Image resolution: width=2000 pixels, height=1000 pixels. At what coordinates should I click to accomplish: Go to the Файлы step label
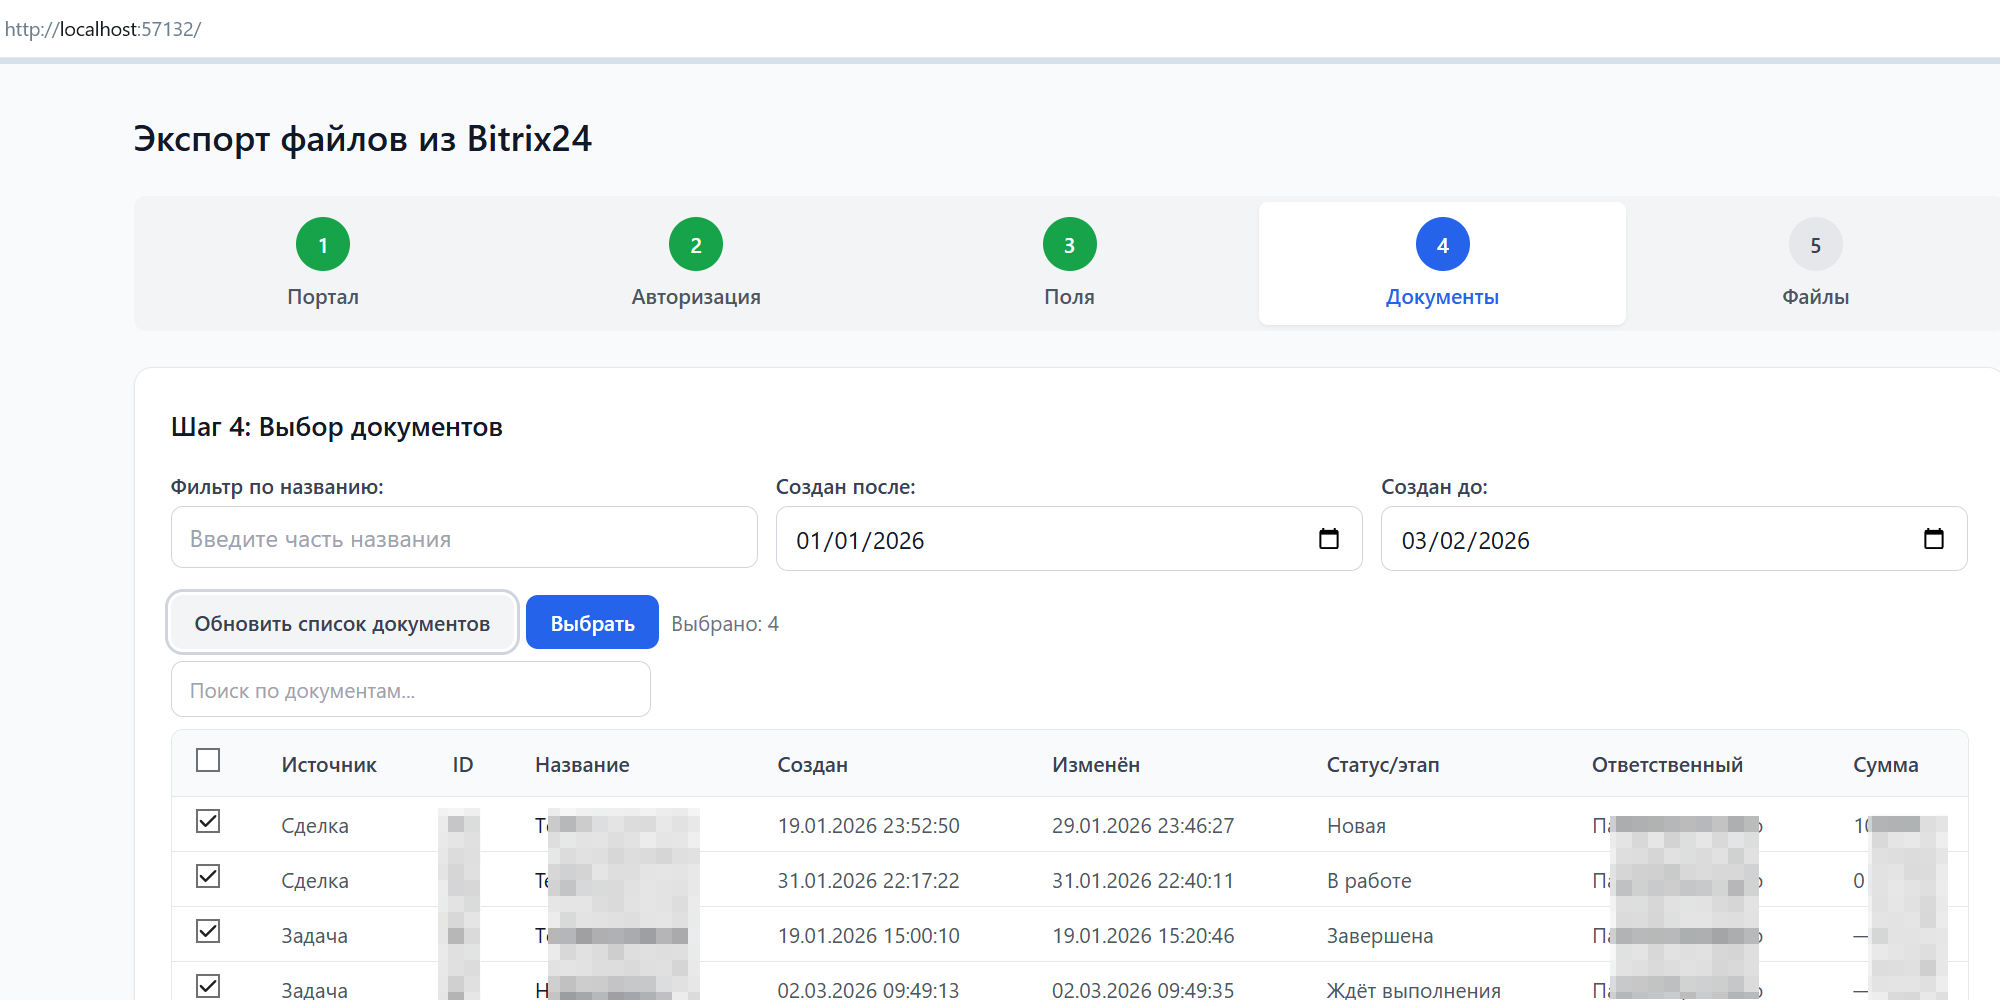pos(1815,297)
